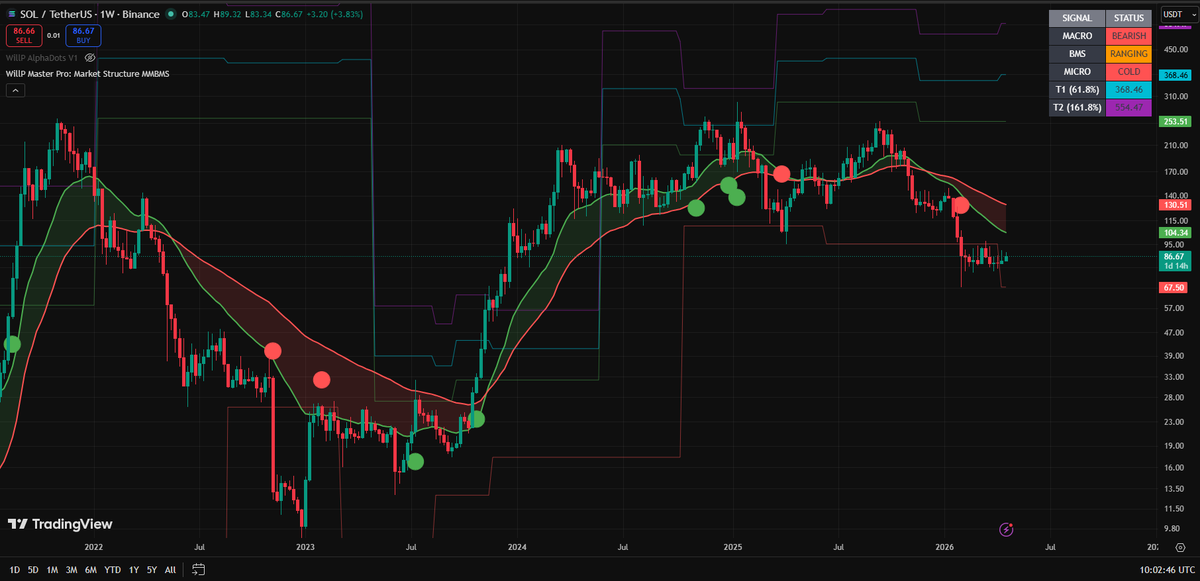The image size is (1200, 581).
Task: Collapse the indicator legend with chevron
Action: (15, 90)
